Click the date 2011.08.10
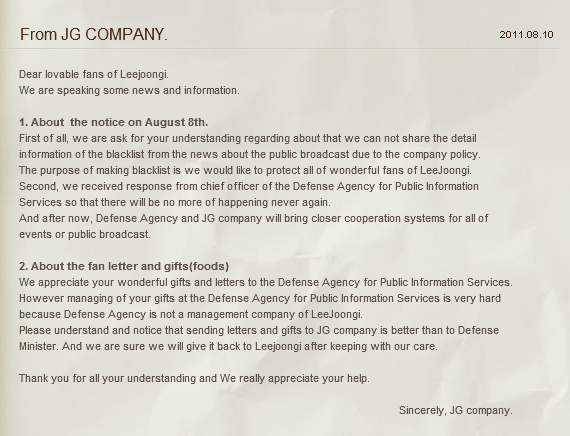Screen dimensions: 570x436 click(526, 35)
